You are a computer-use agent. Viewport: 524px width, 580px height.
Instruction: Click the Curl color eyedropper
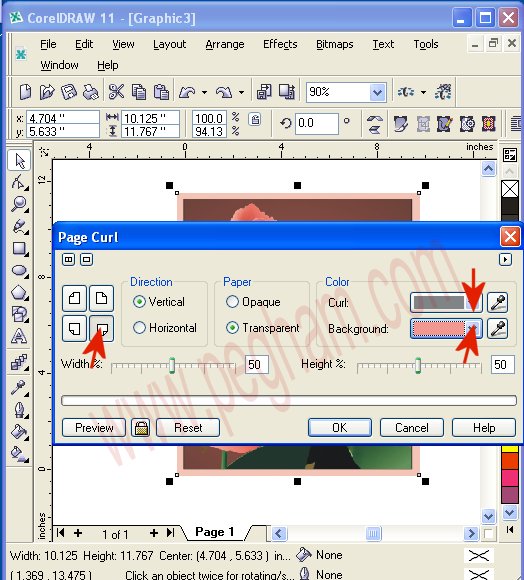[498, 302]
